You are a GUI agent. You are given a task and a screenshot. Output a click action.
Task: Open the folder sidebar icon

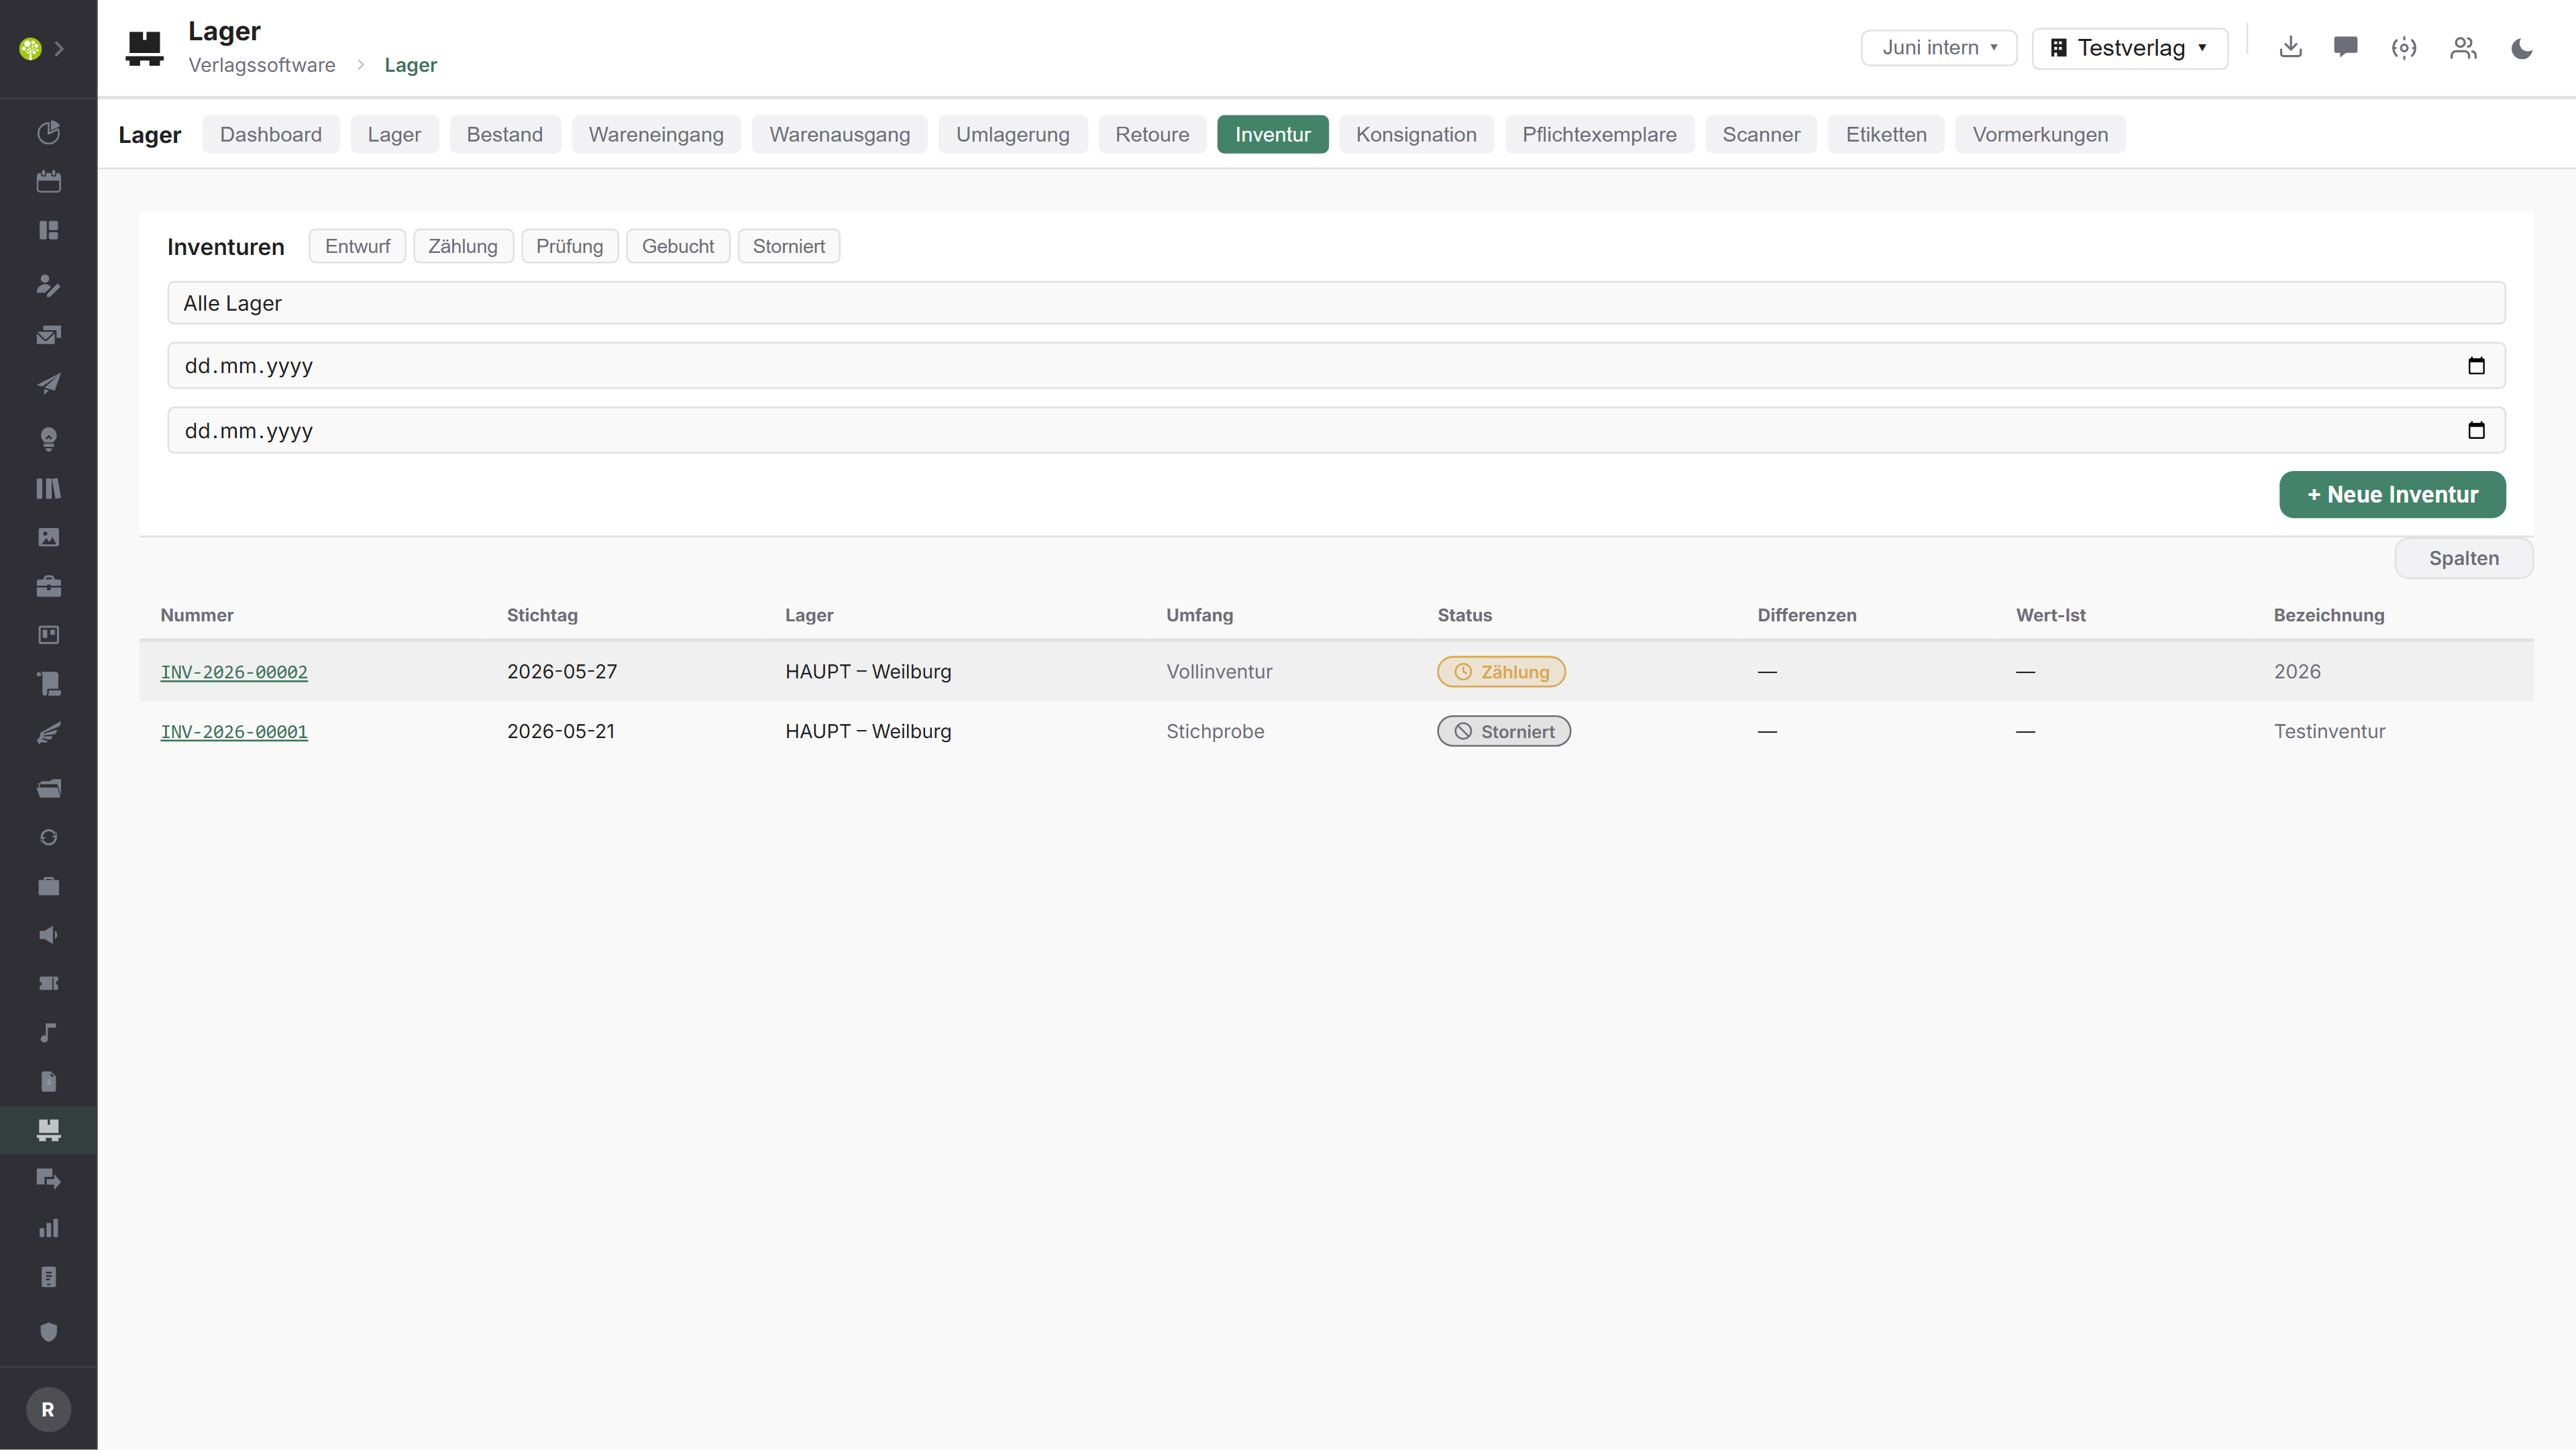pyautogui.click(x=48, y=788)
